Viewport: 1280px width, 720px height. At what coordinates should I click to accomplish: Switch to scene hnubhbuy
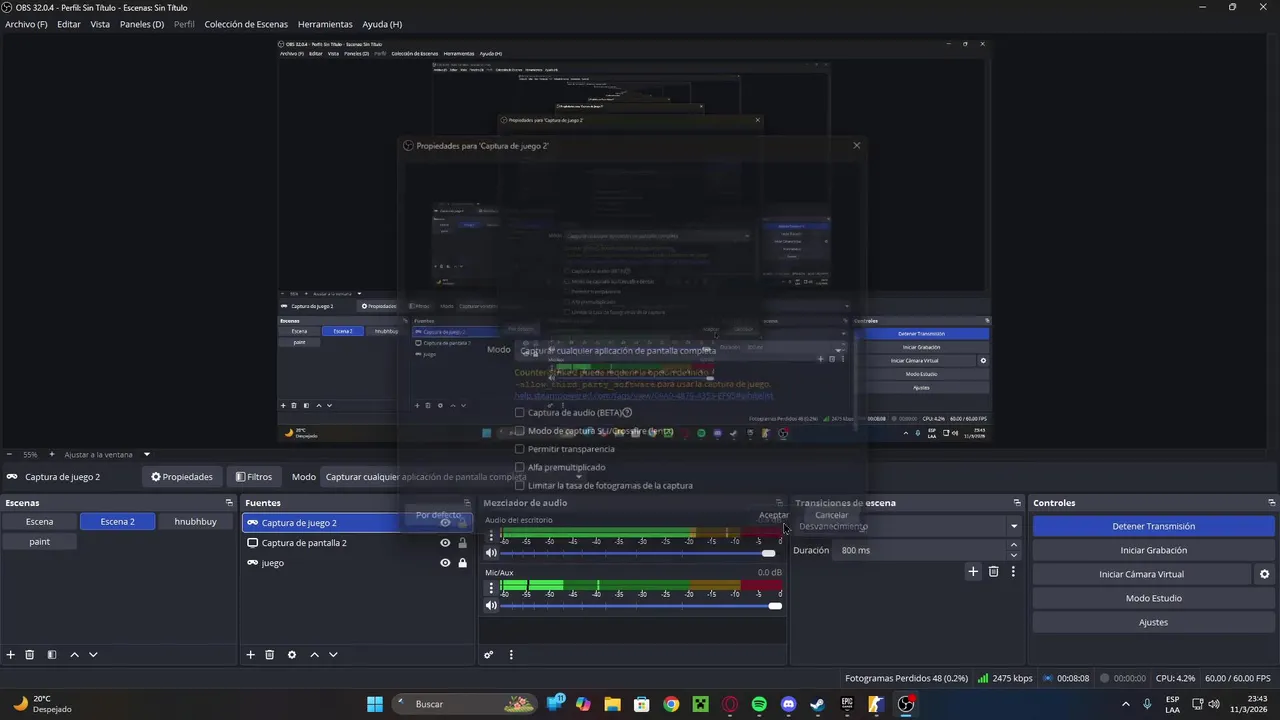(195, 522)
